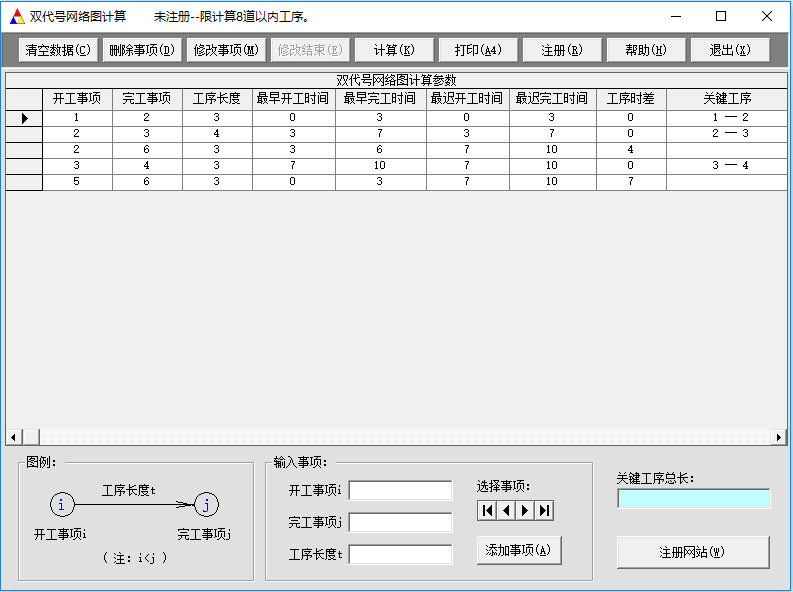Click the legend node circle i
This screenshot has width=793, height=592.
click(x=62, y=505)
